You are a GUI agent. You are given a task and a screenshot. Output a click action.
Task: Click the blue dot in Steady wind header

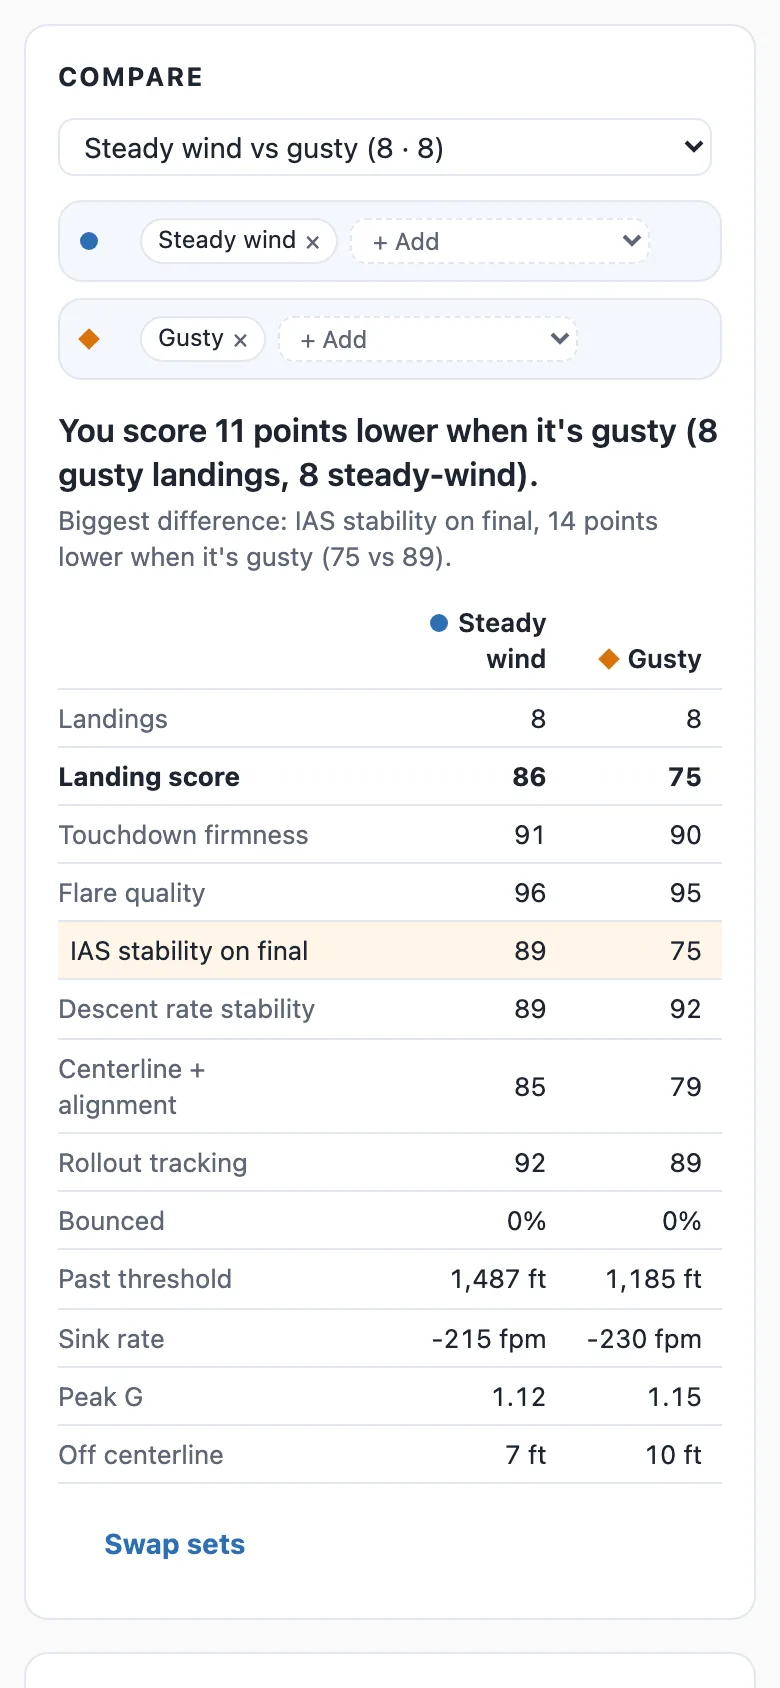click(x=438, y=623)
